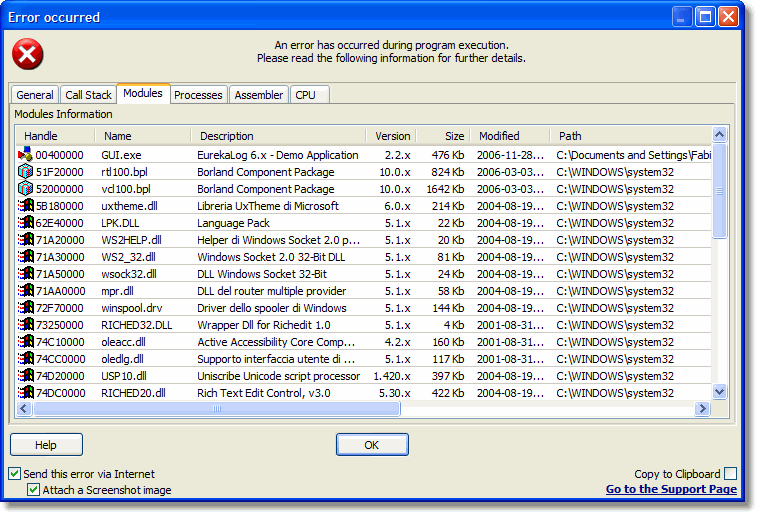Select the 'Libreria UxTheme di Microsoft' cell
Screen dimensions: 757x514
(268, 206)
